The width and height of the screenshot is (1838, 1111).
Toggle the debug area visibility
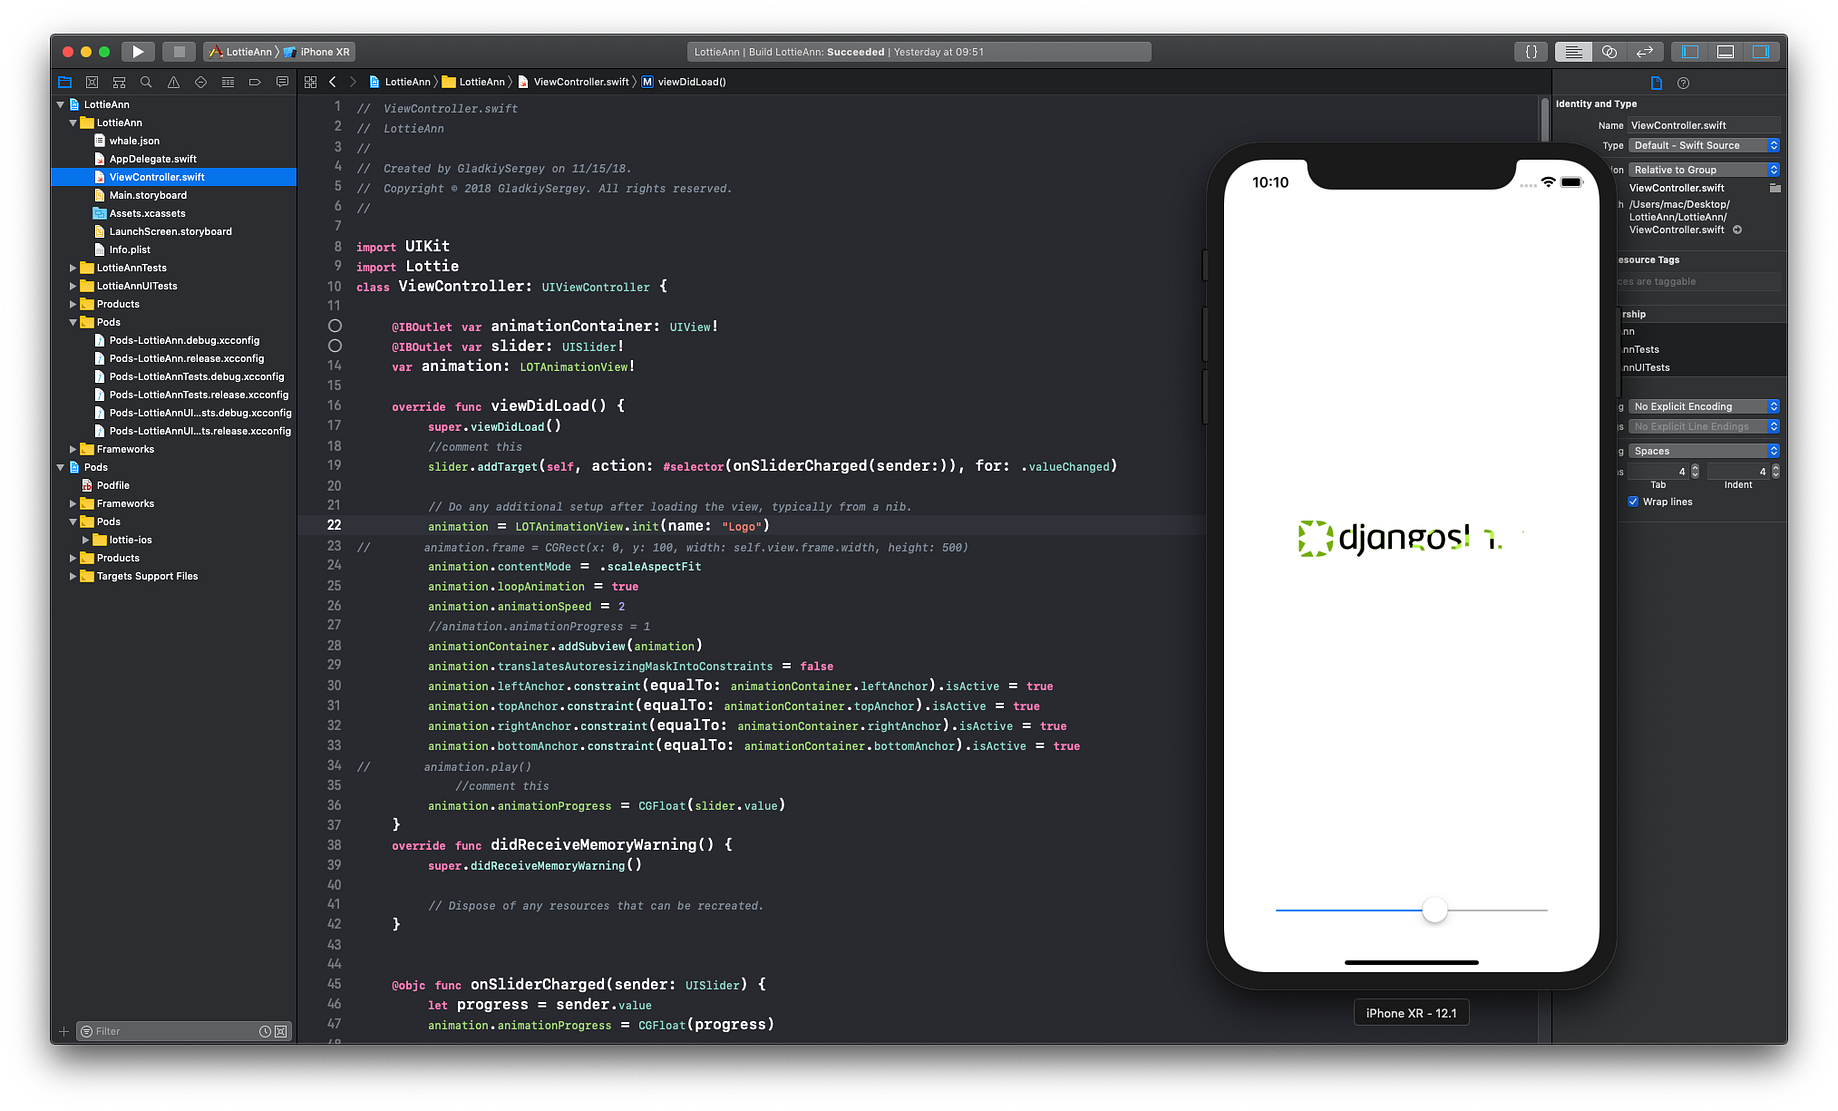click(x=1724, y=51)
